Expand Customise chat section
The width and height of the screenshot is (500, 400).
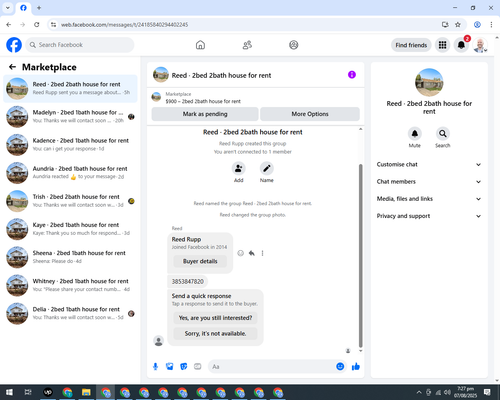tap(429, 164)
